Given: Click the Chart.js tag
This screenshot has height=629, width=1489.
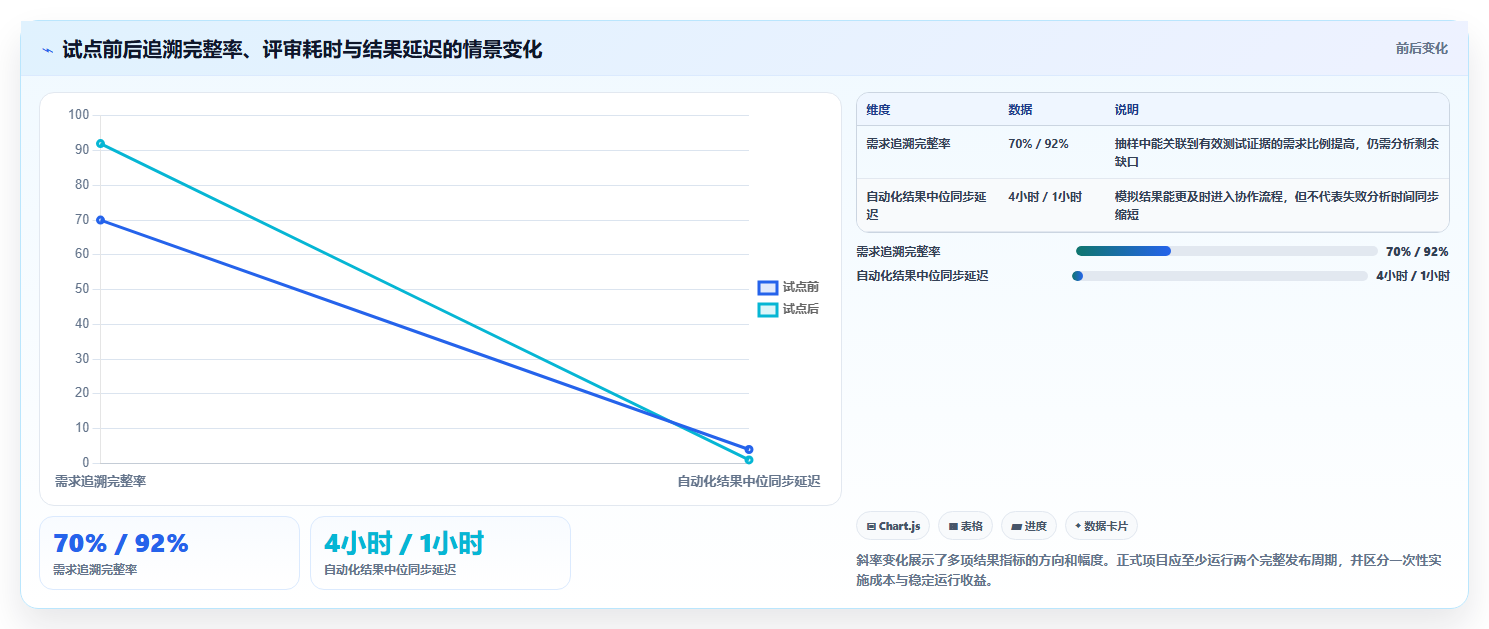Looking at the screenshot, I should click(x=893, y=526).
